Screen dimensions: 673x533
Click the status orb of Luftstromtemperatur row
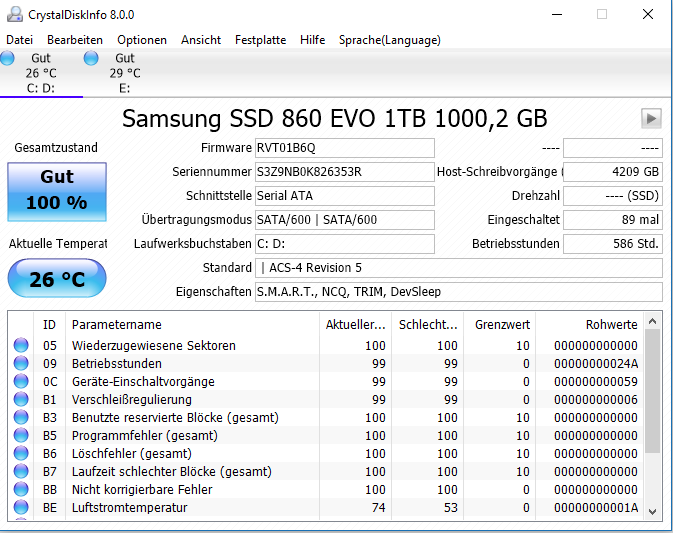(21, 507)
